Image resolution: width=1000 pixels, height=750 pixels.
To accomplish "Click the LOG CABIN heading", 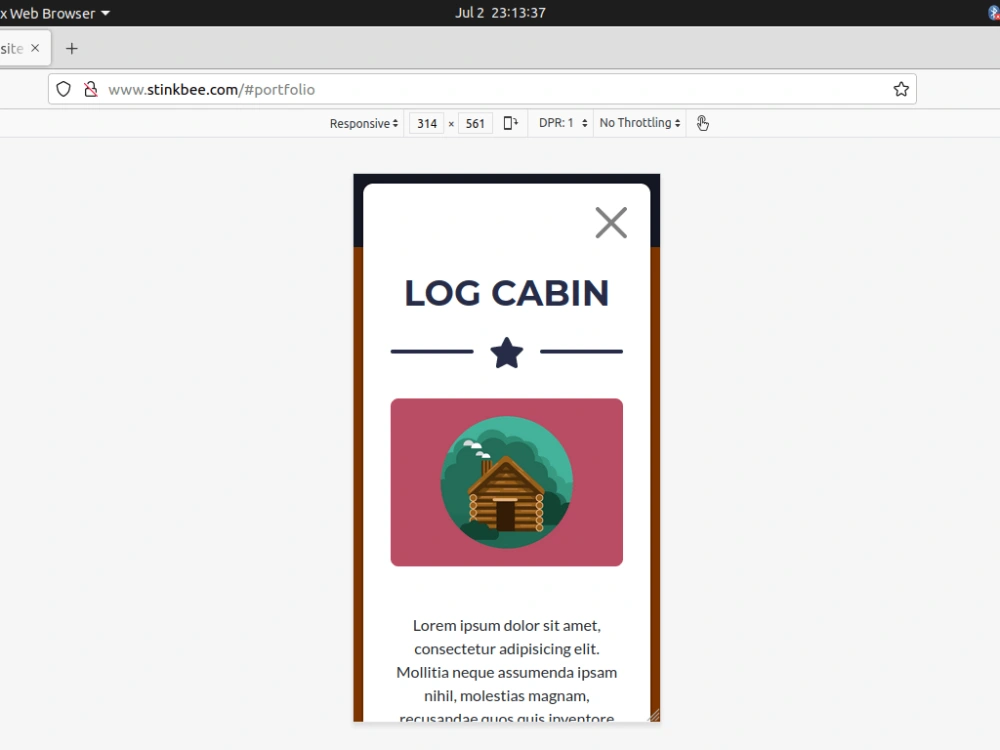I will (506, 293).
